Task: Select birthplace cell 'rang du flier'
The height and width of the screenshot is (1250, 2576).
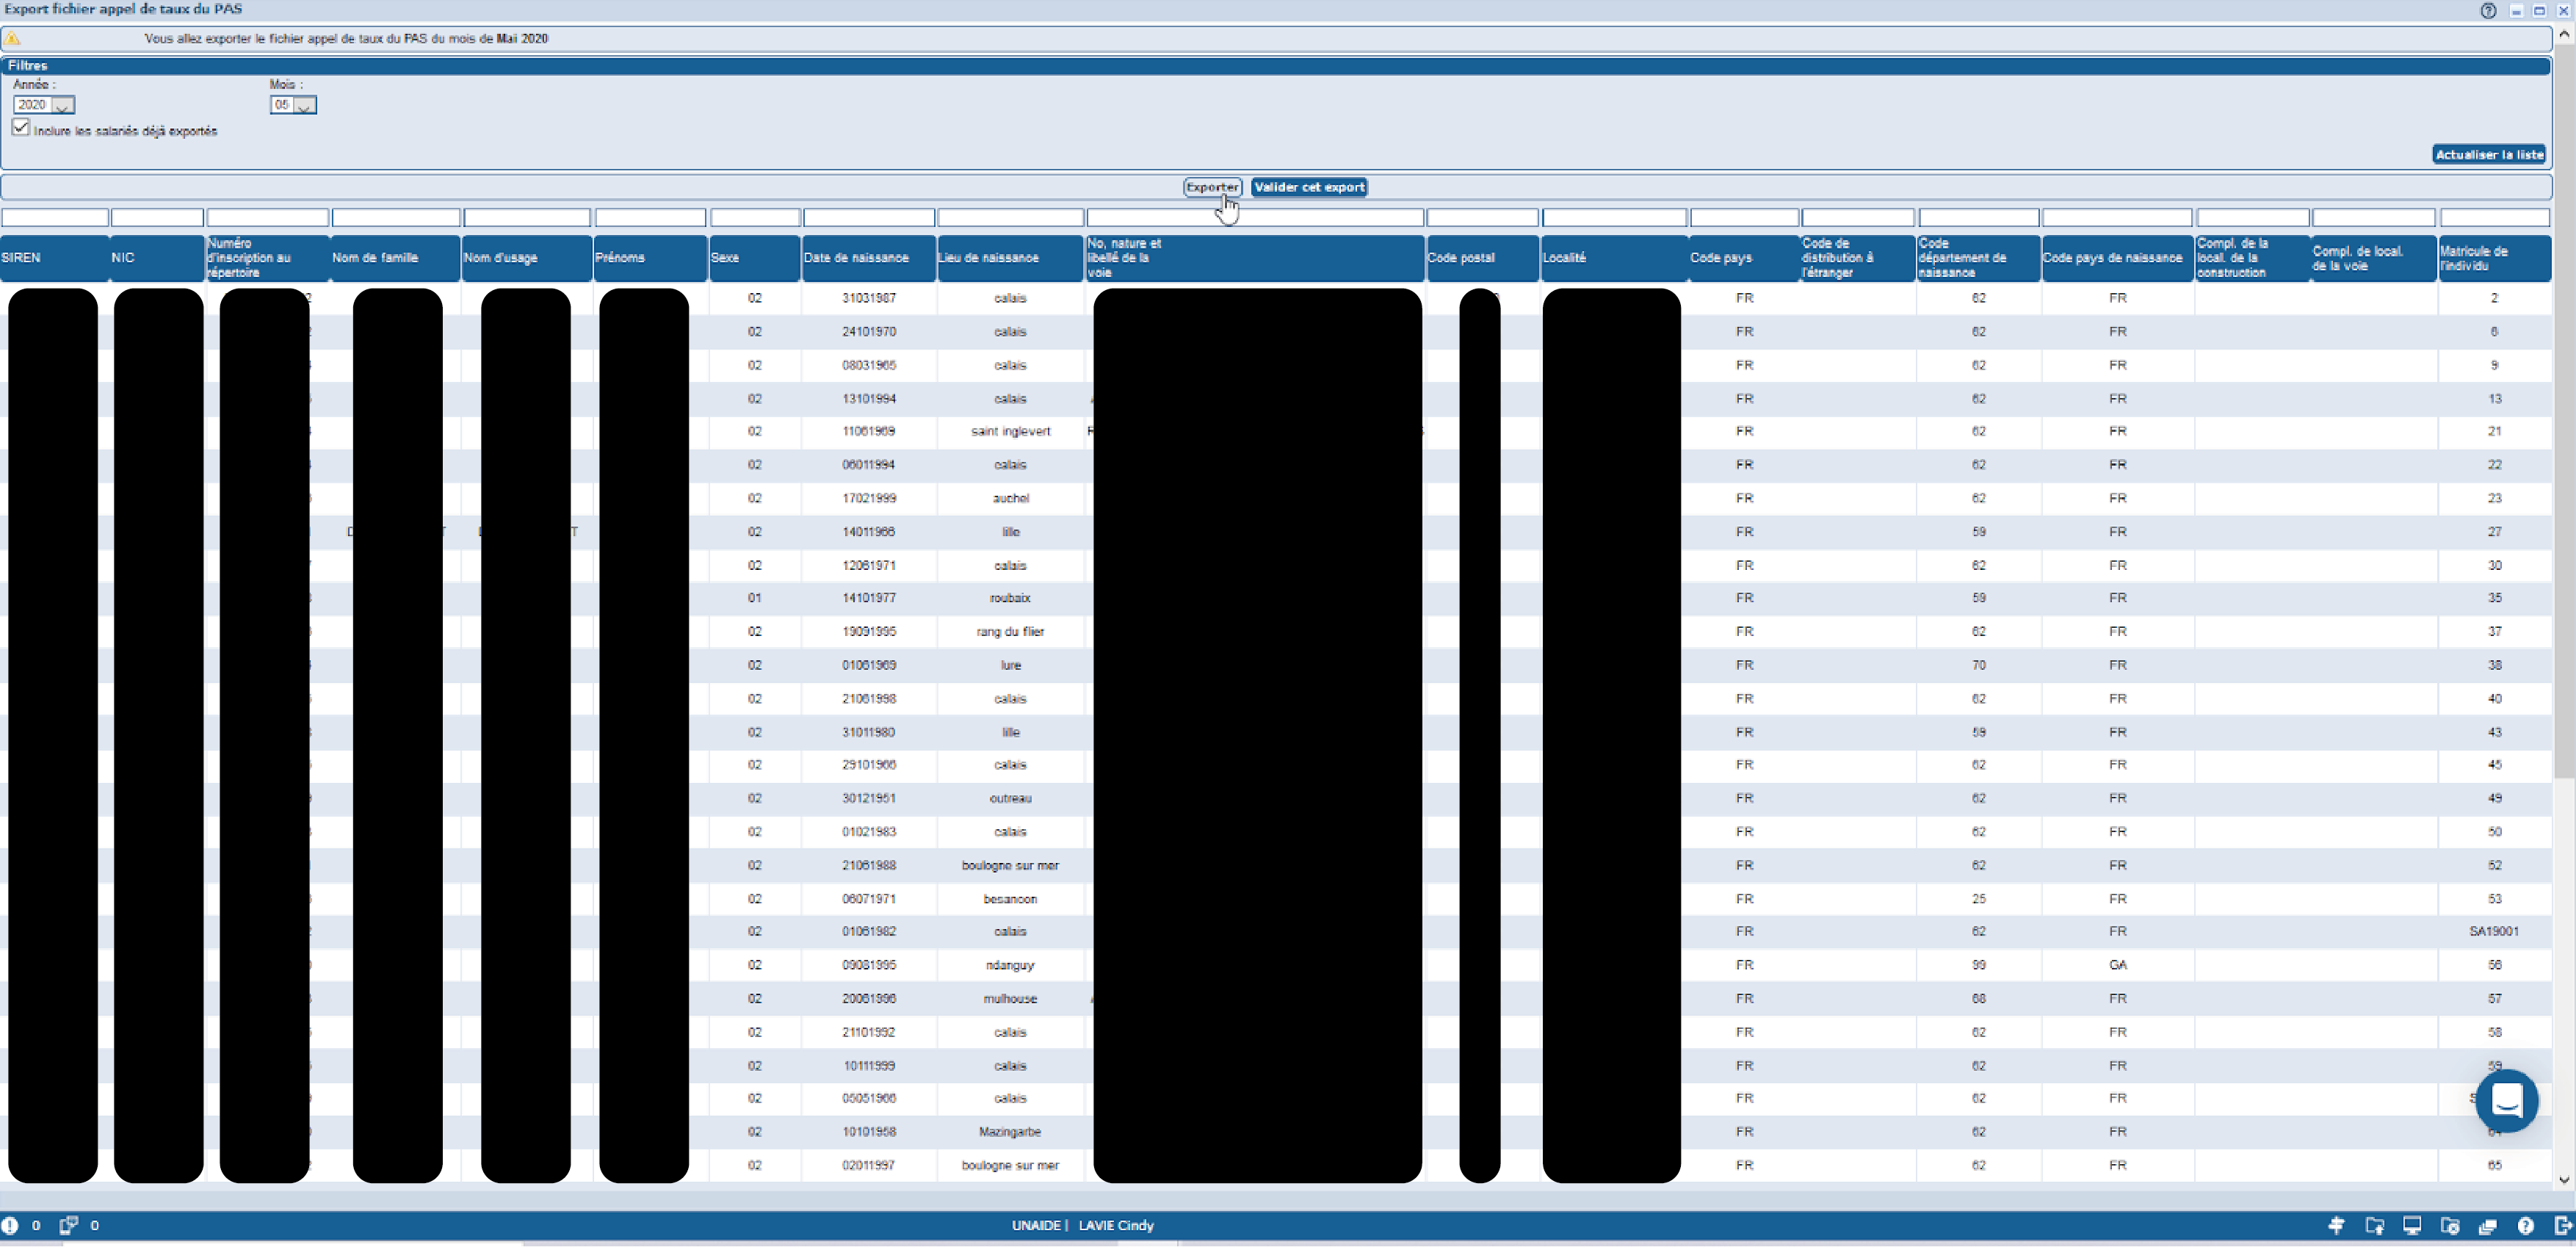Action: (x=1011, y=632)
